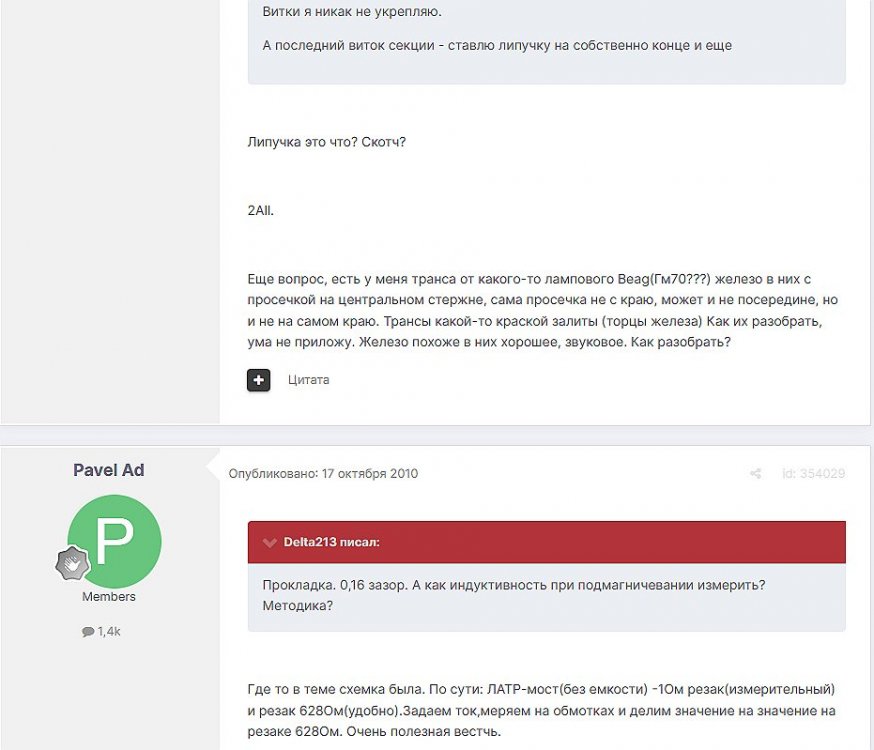Click the reply paragraph starting 'Где то в теме'
The image size is (874, 750).
point(540,710)
